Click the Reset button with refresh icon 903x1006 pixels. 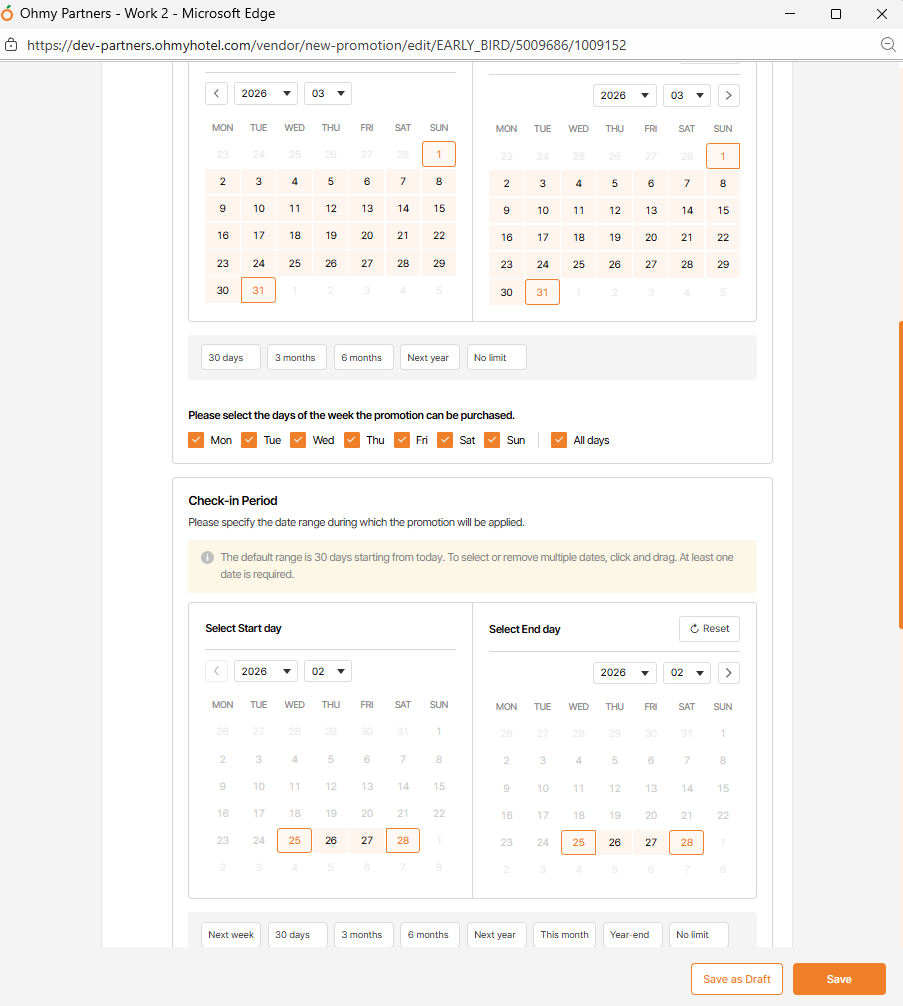(x=709, y=629)
